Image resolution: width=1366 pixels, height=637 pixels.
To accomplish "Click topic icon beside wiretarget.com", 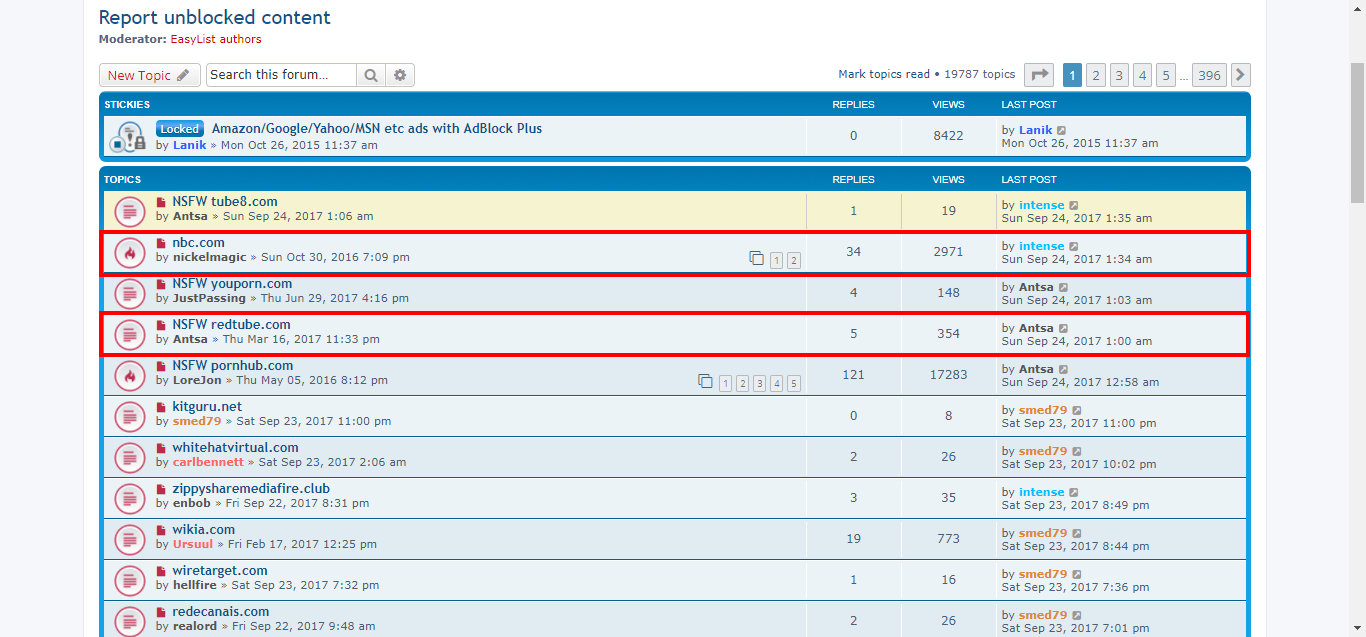I will point(129,580).
